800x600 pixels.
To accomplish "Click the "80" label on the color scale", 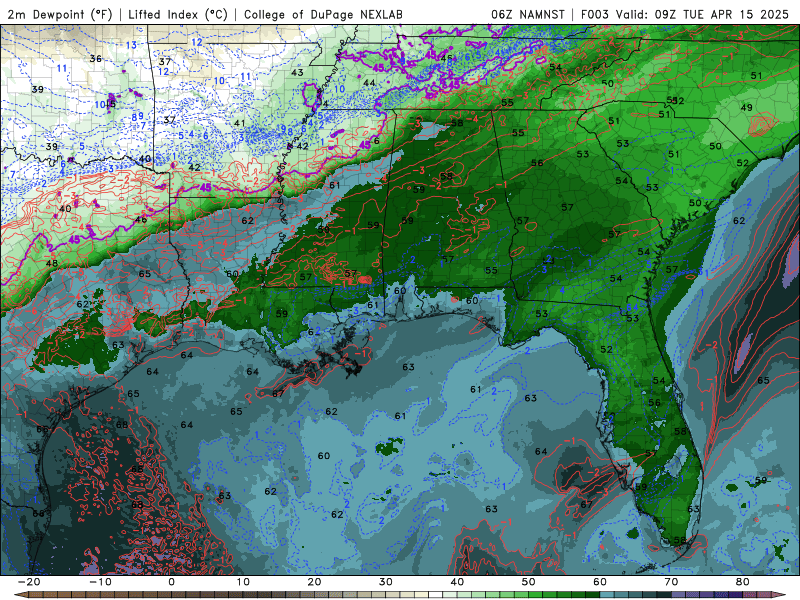I will point(743,582).
